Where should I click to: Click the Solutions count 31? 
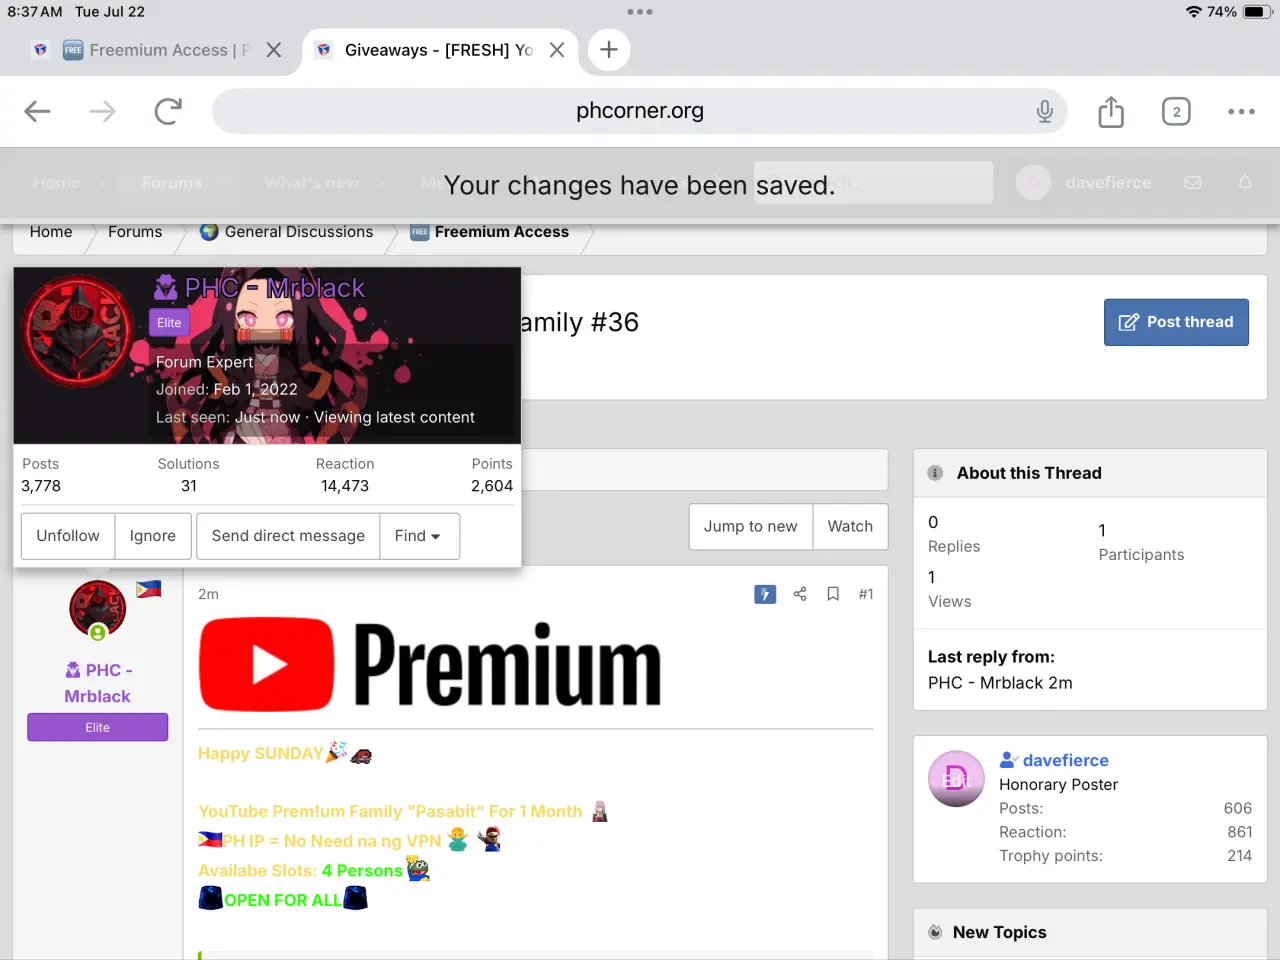click(189, 486)
